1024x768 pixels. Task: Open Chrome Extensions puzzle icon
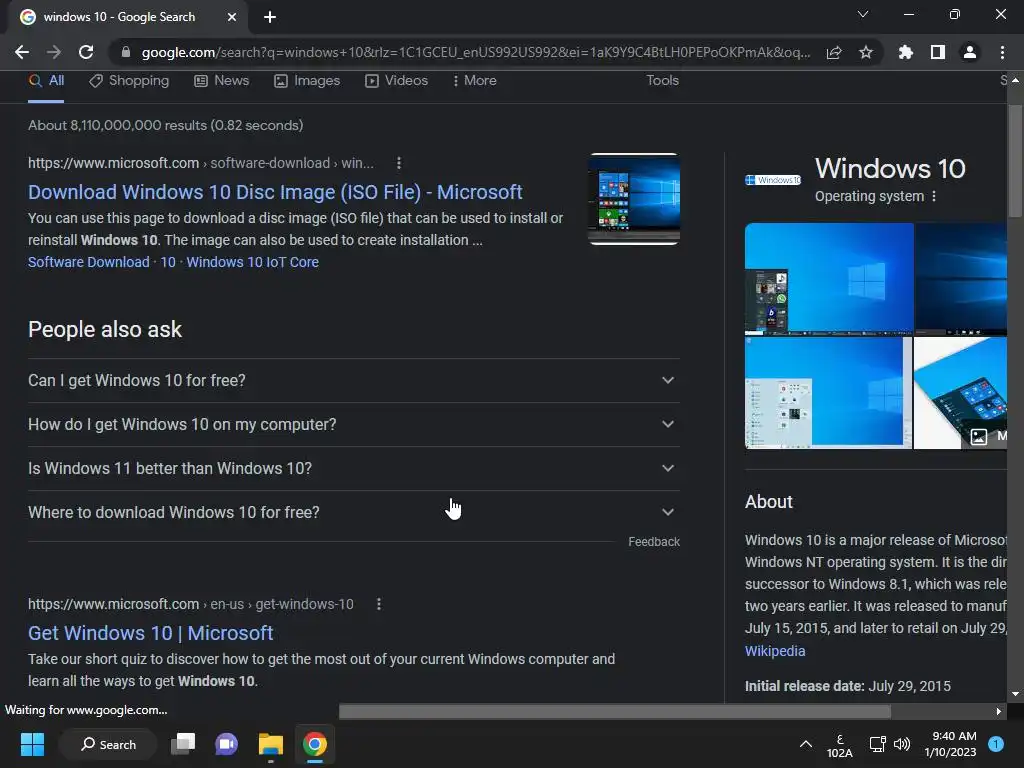905,52
